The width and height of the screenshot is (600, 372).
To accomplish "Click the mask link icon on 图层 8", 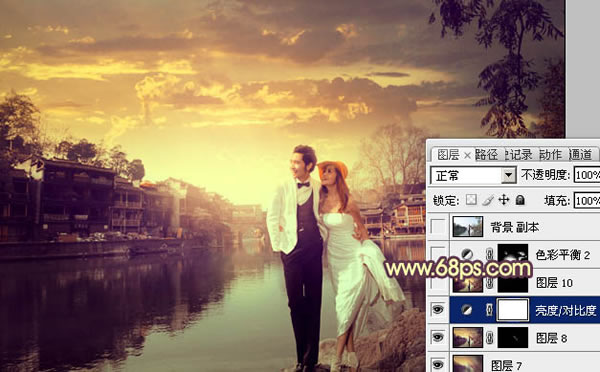I will coord(489,338).
